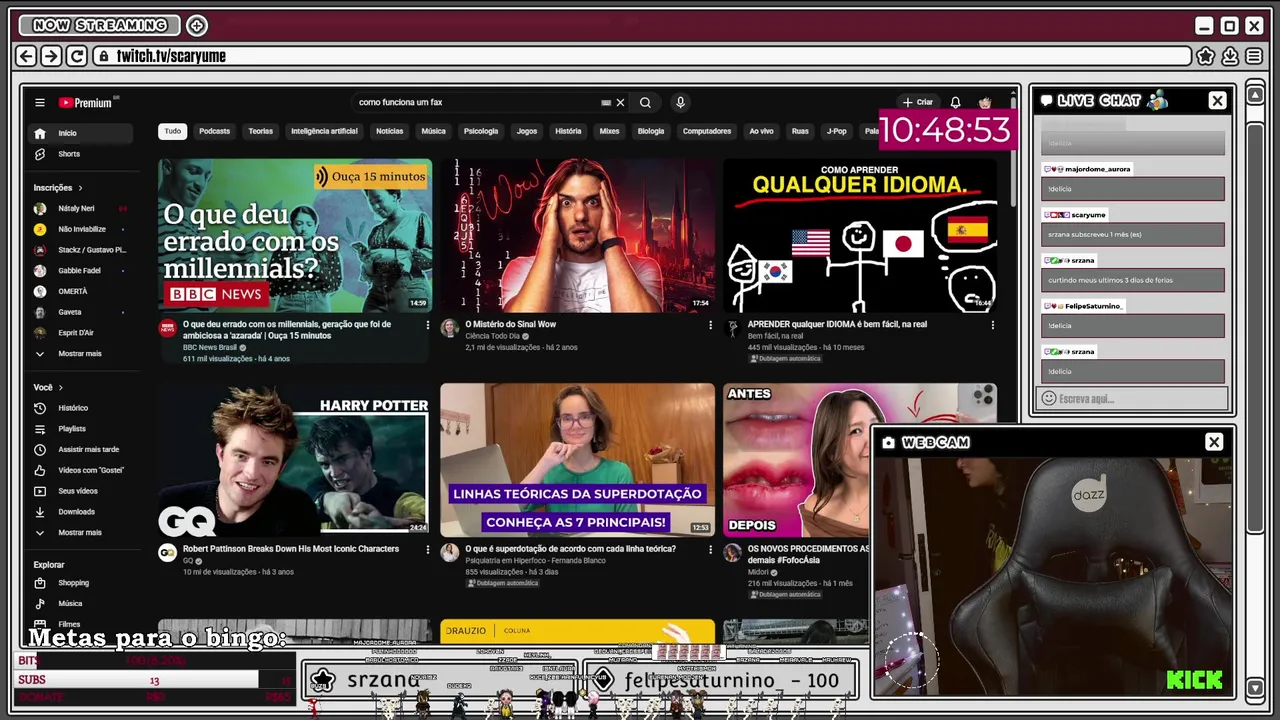
Task: Open options for superdotação video
Action: point(711,550)
